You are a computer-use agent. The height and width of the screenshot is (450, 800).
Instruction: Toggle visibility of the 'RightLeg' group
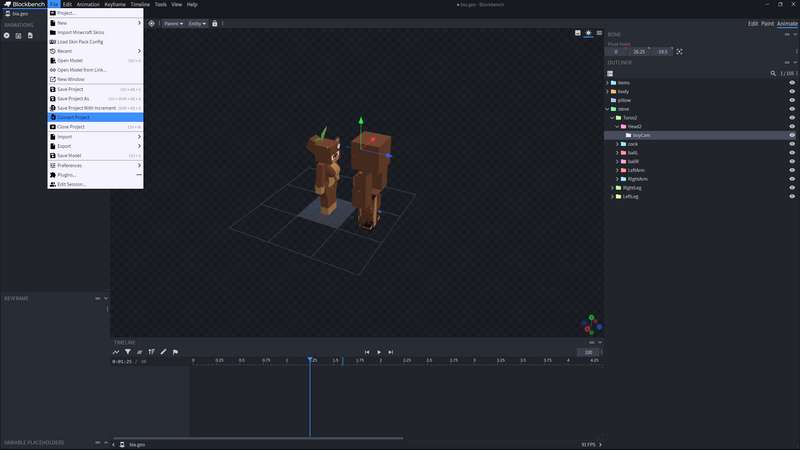pos(792,188)
